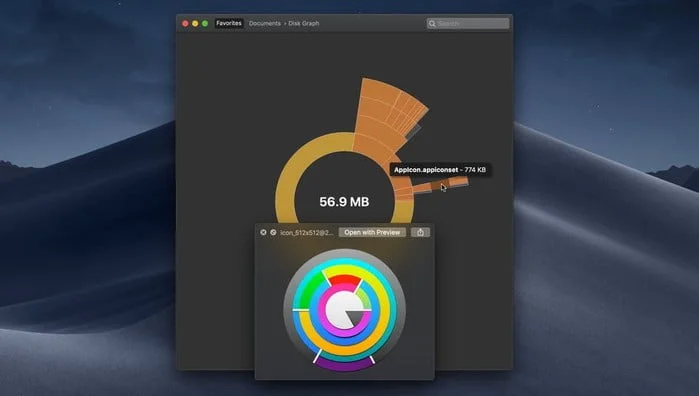Minimize the window with the yellow button

click(x=195, y=23)
